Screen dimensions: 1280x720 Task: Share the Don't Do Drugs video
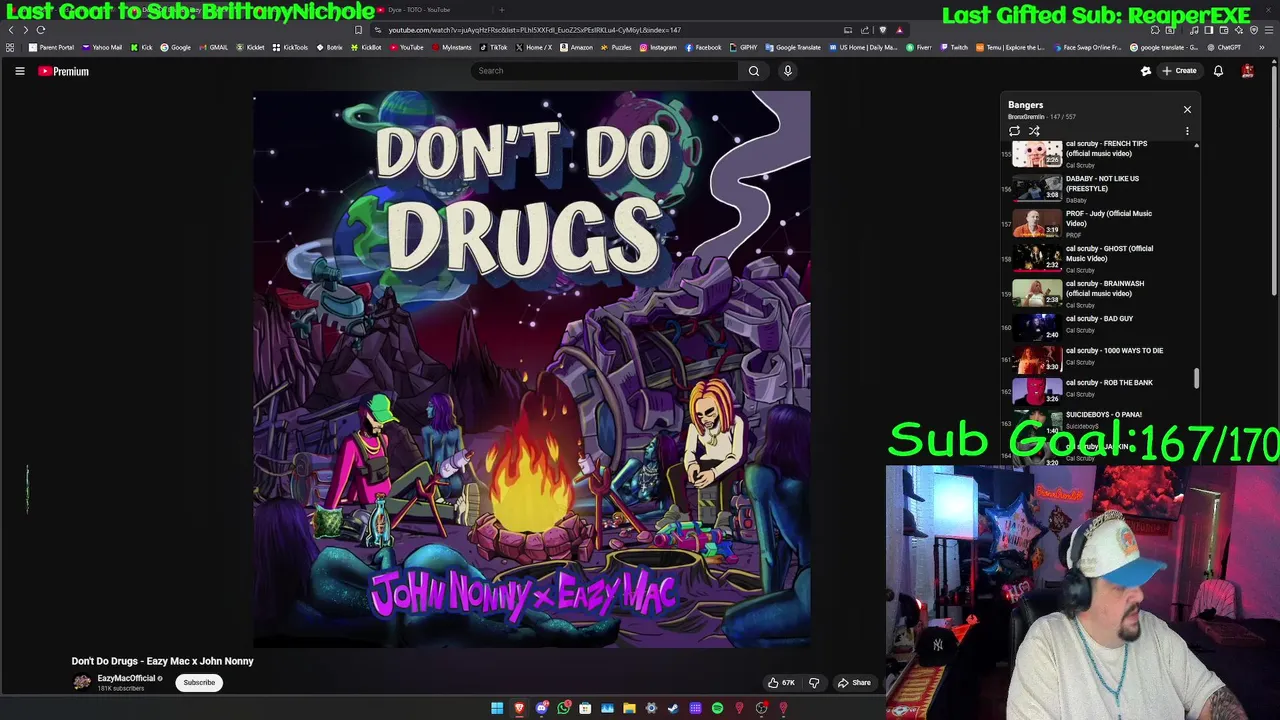[x=854, y=683]
